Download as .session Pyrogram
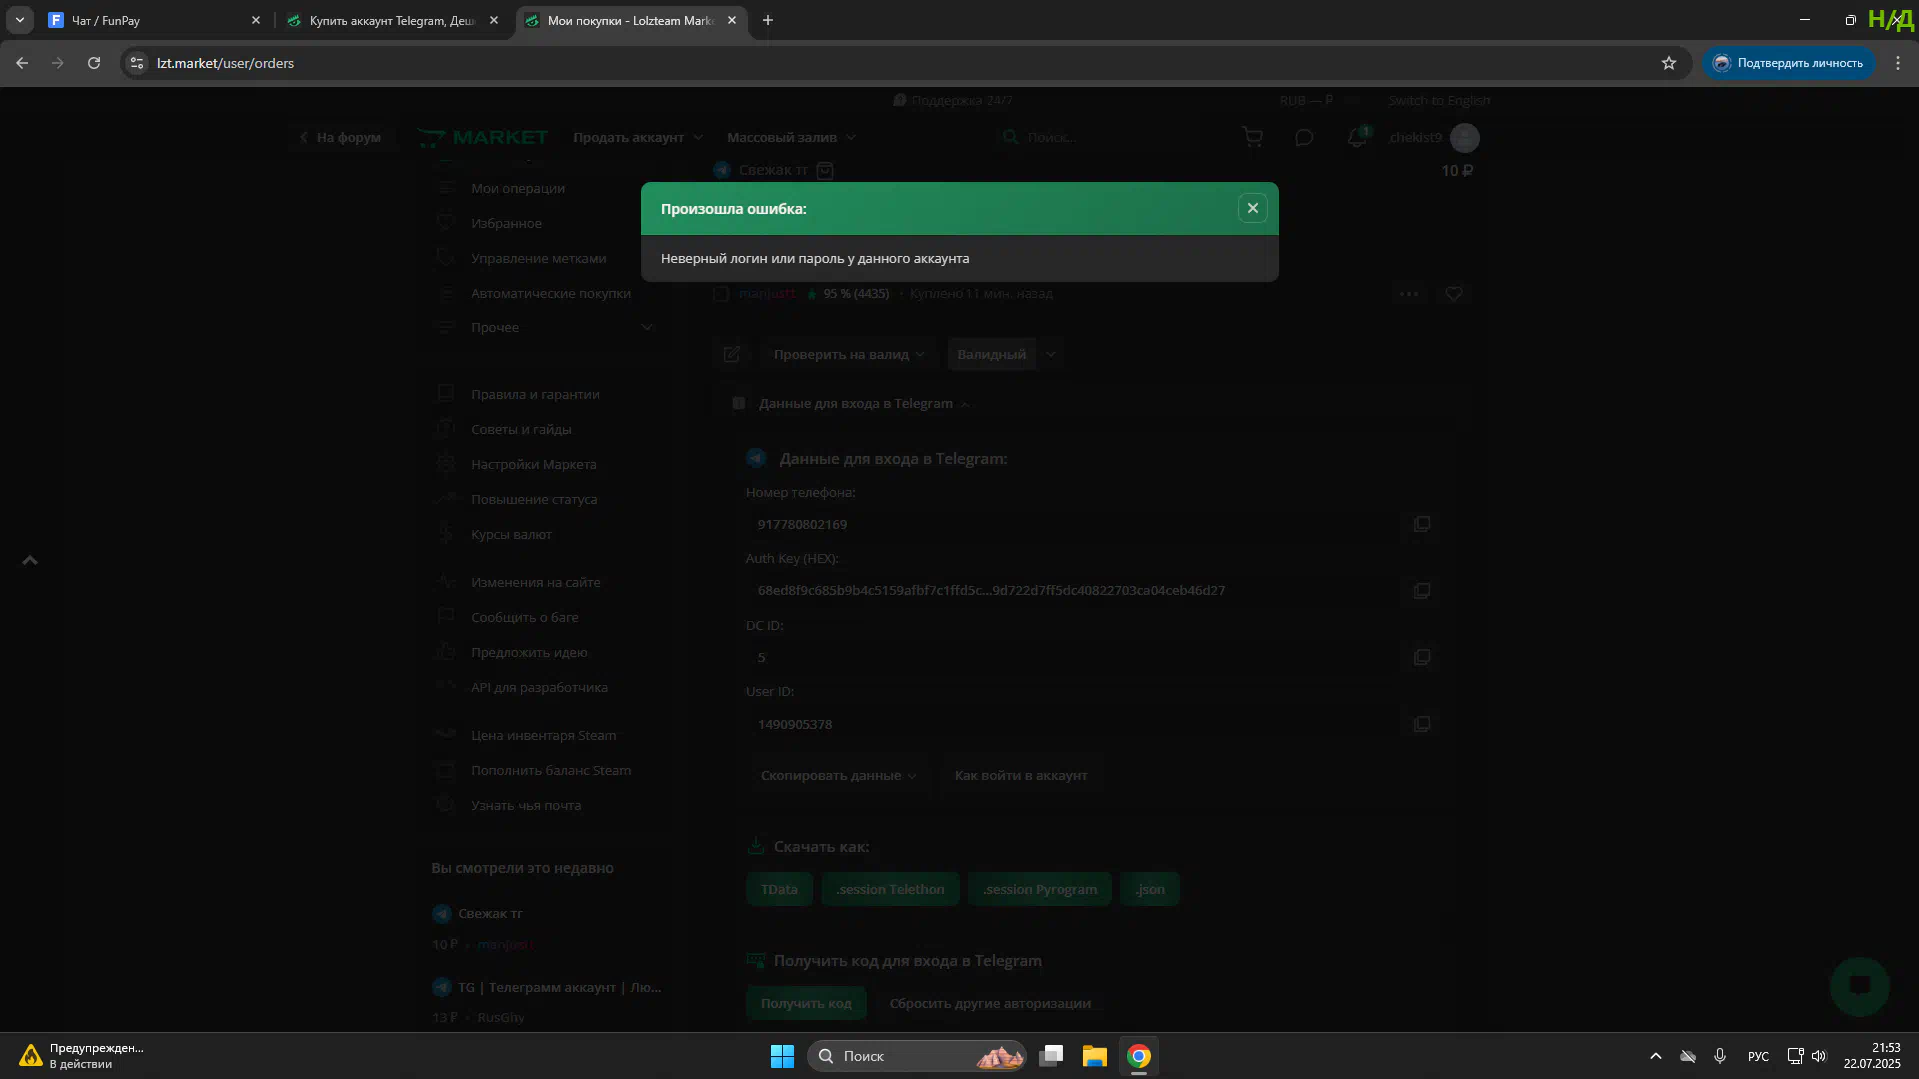The image size is (1919, 1079). [x=1039, y=889]
